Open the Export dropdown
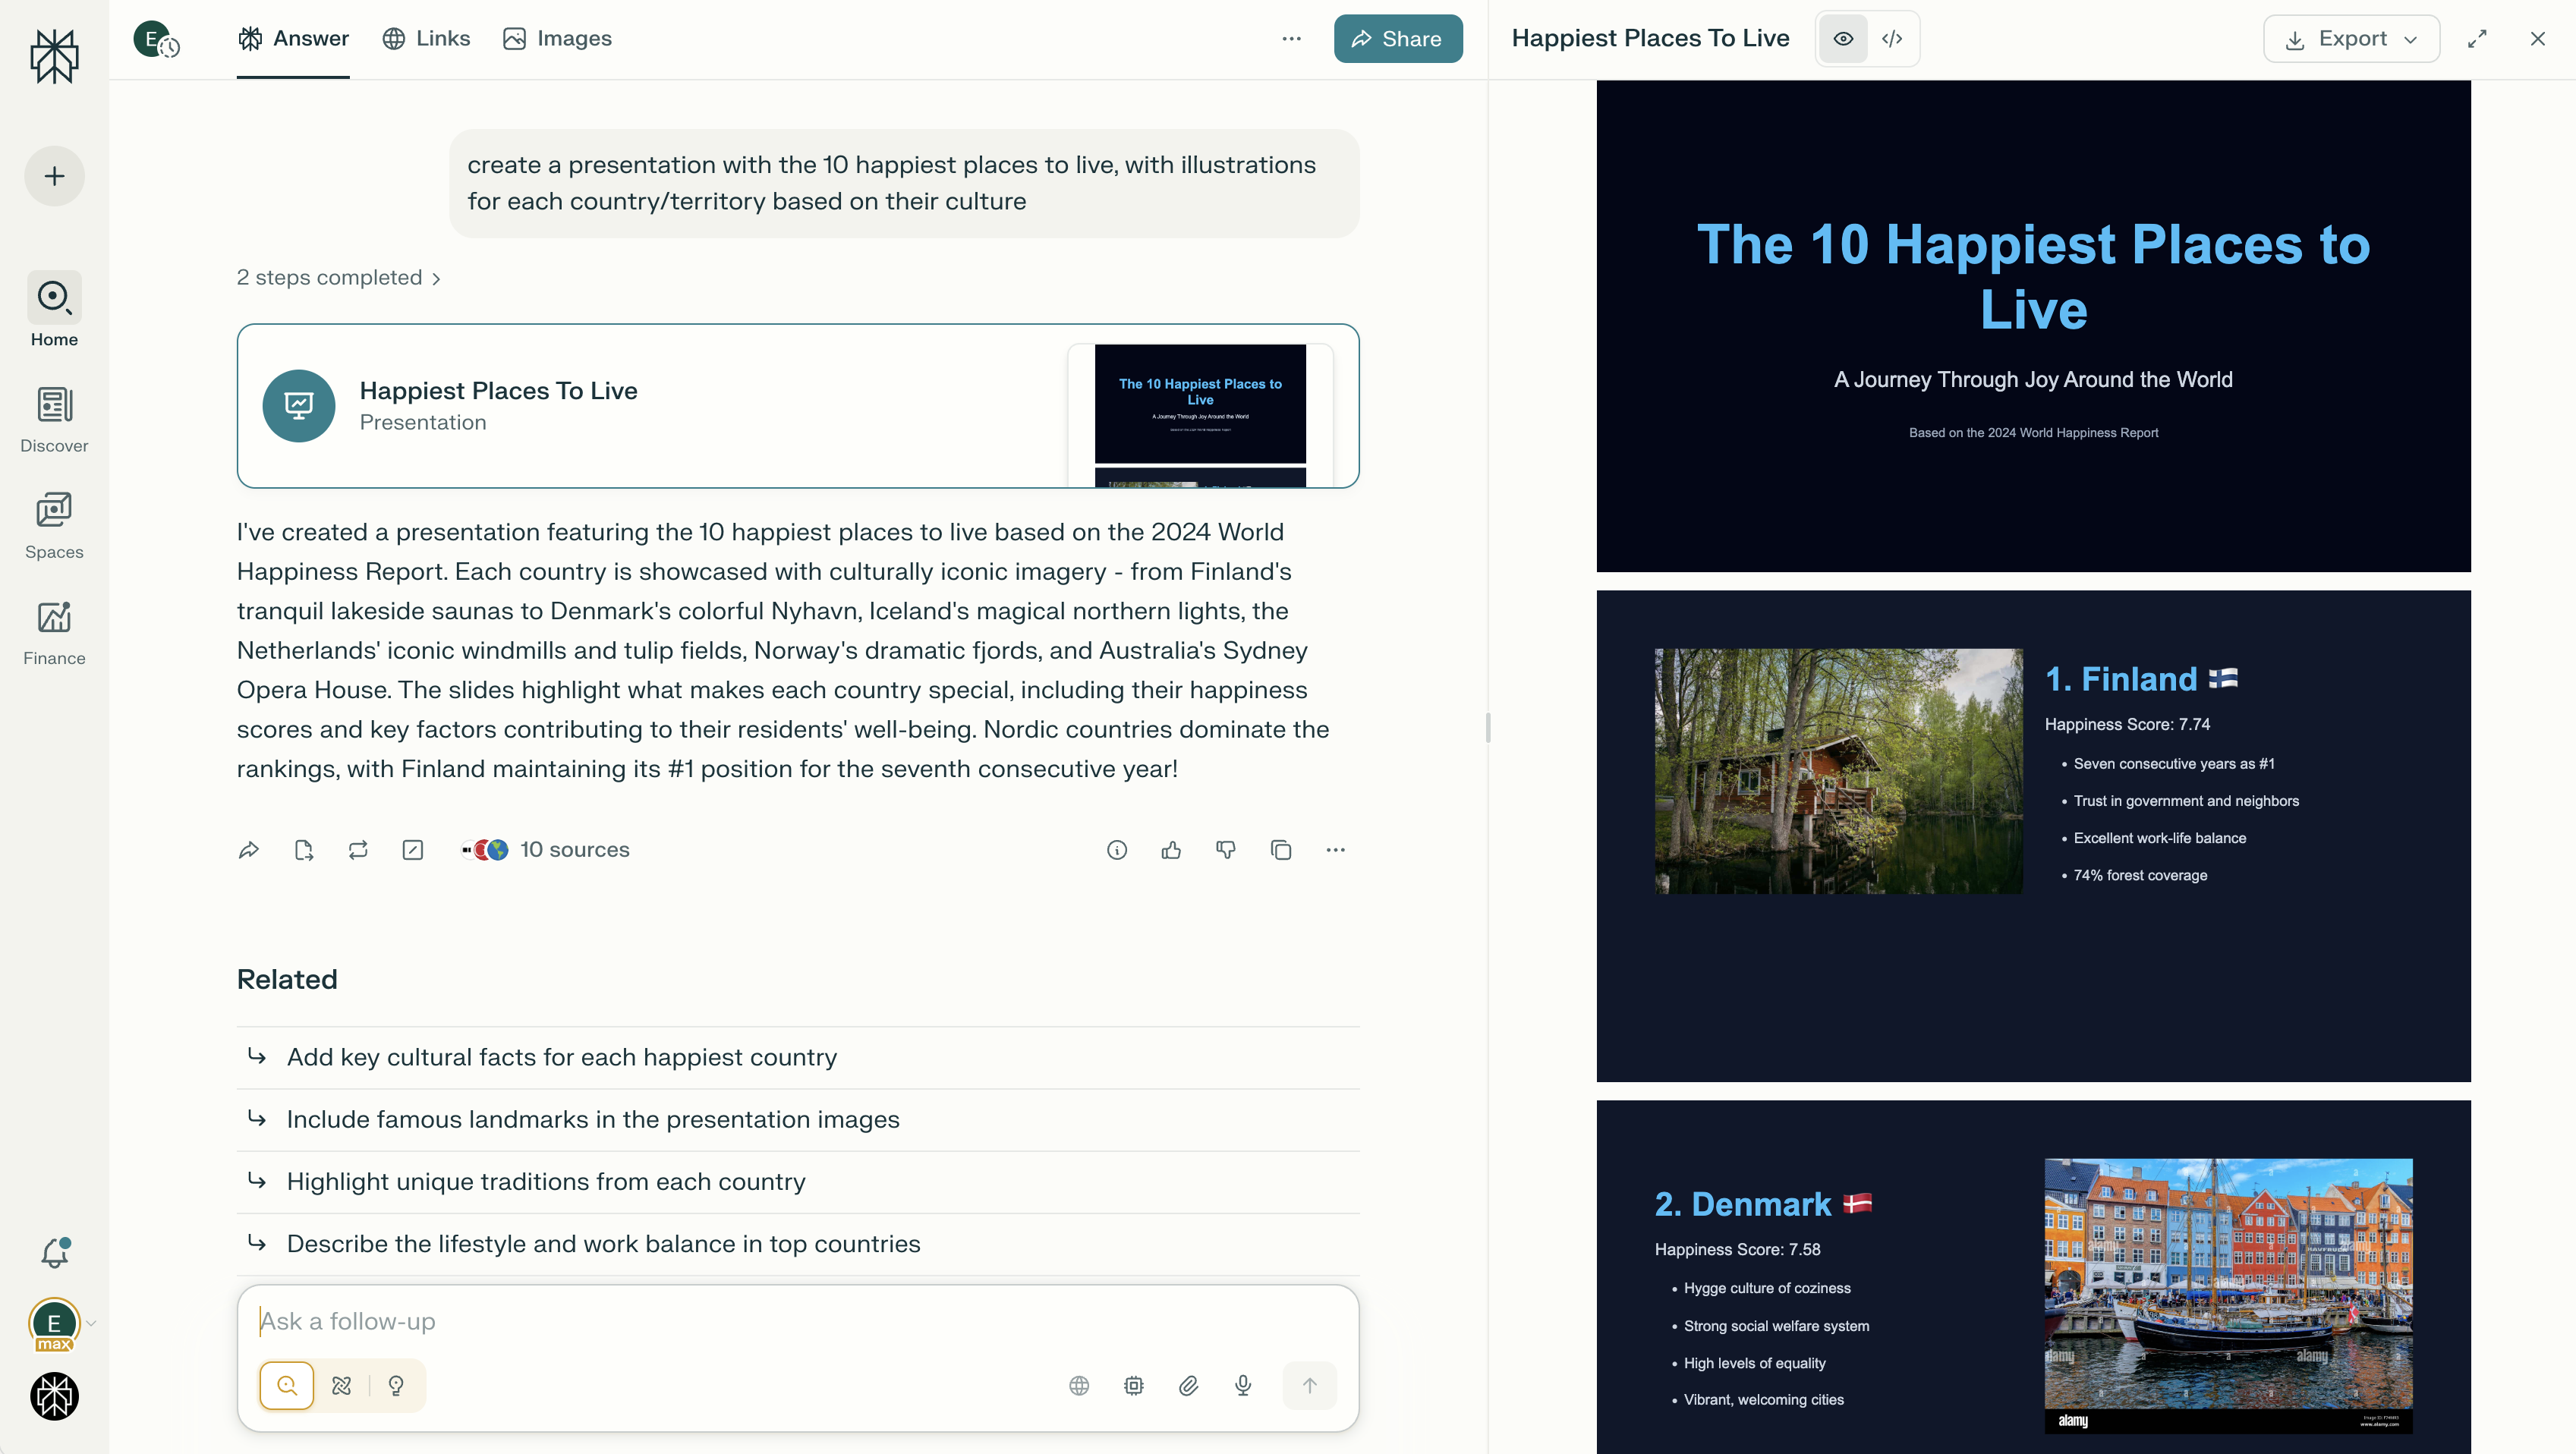 2351,39
